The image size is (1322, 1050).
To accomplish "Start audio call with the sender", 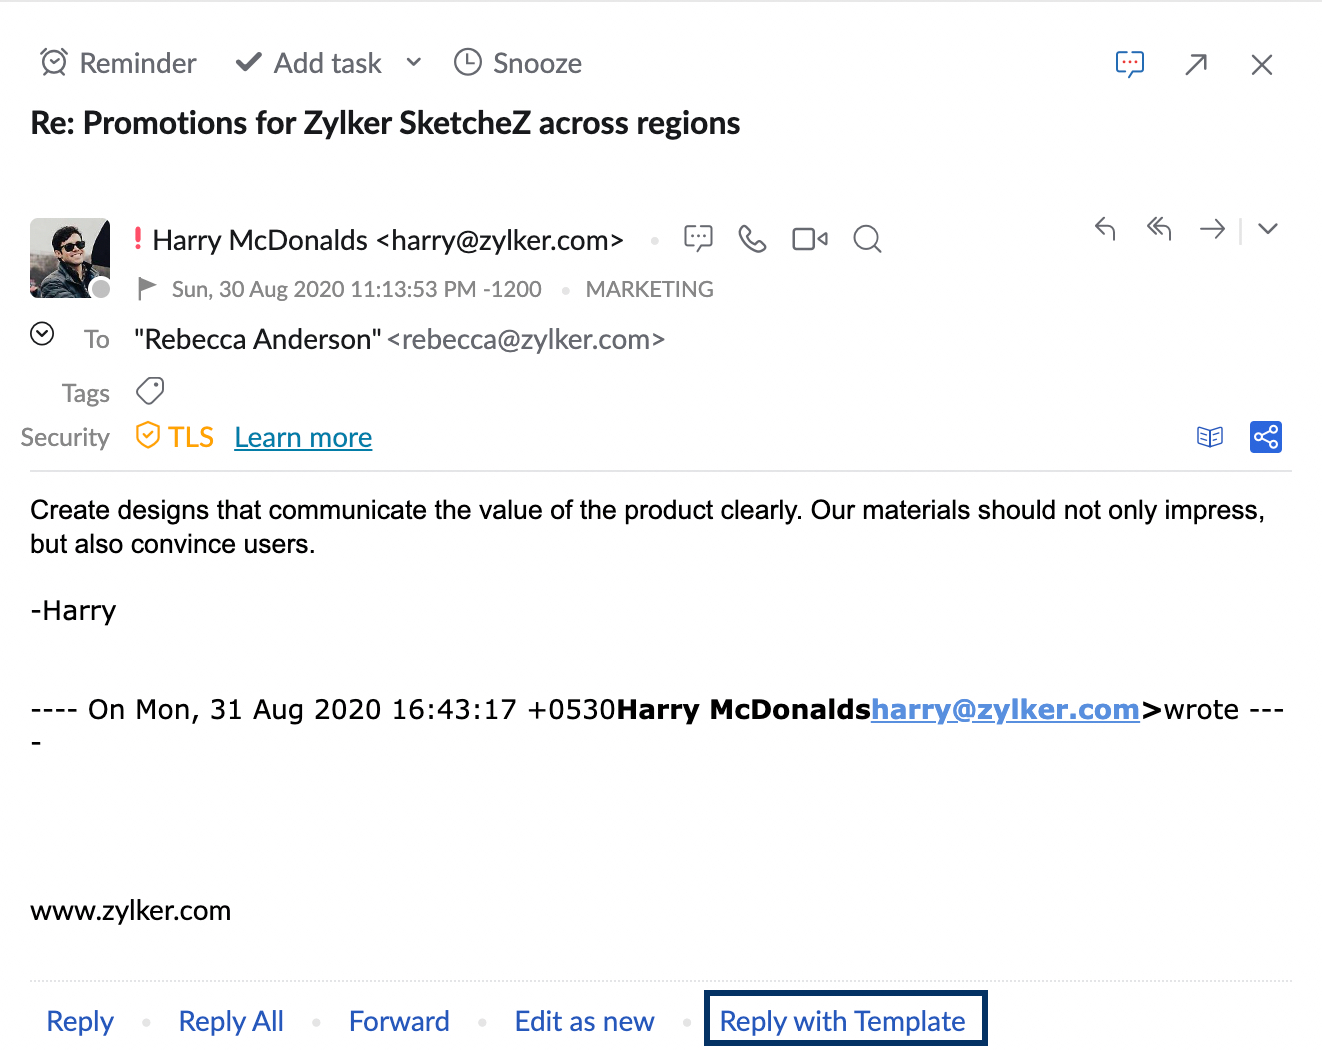I will point(752,239).
